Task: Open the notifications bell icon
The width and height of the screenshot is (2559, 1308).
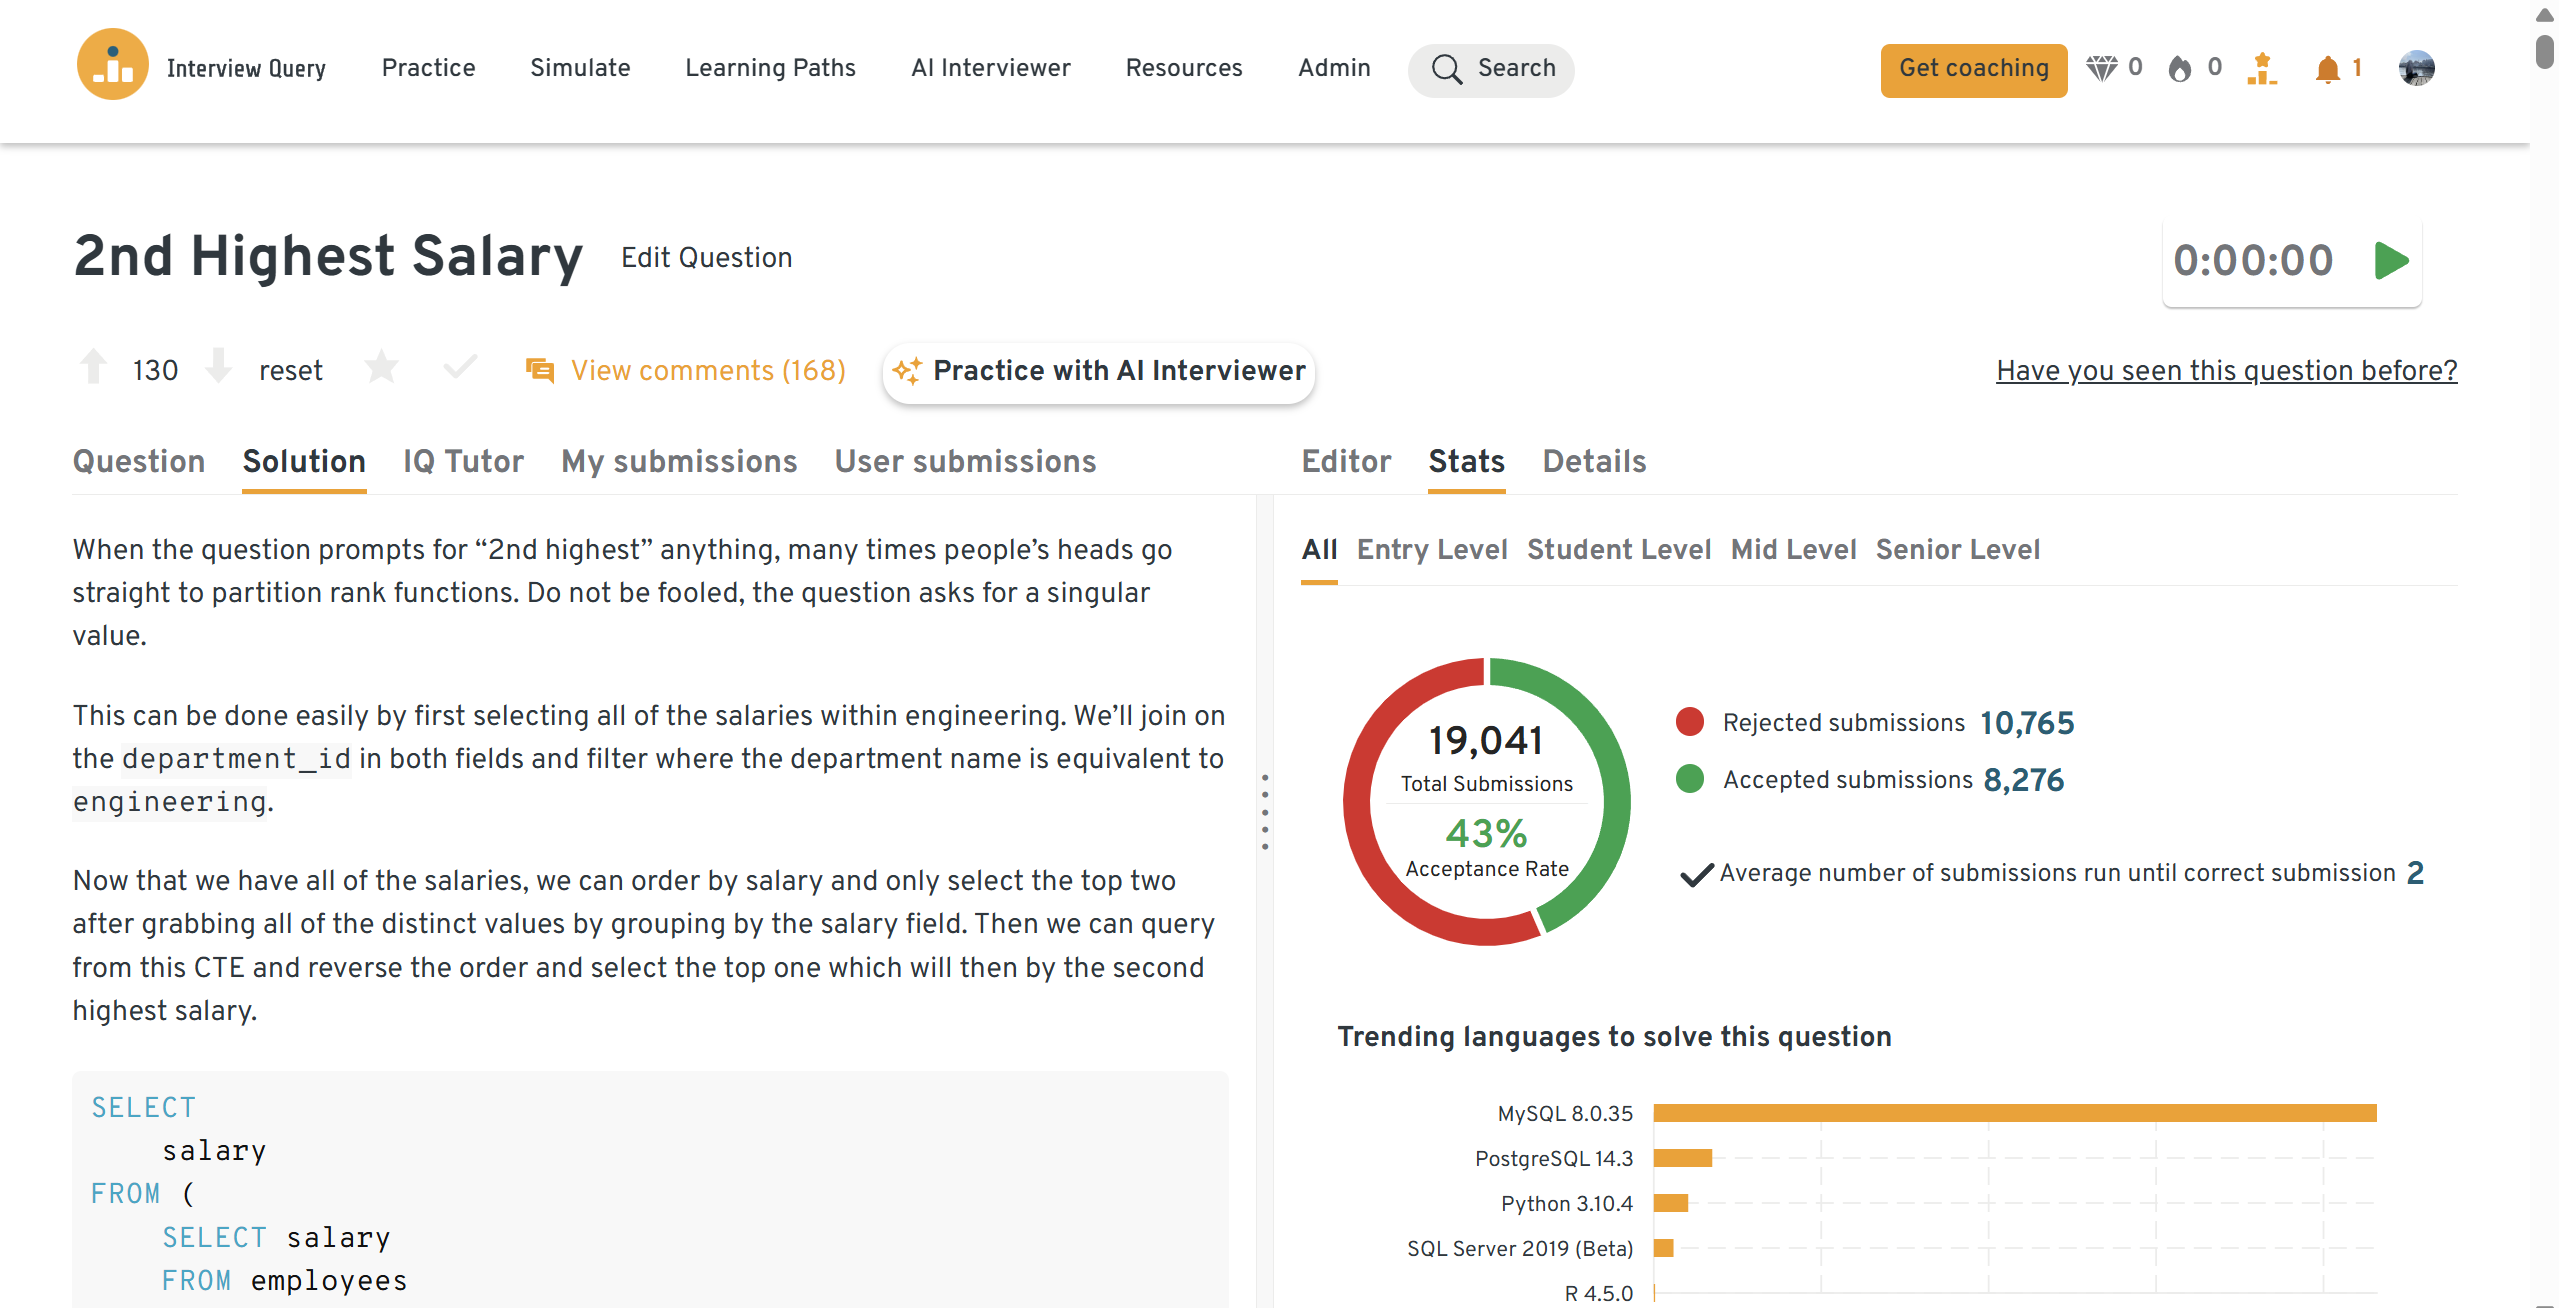Action: pyautogui.click(x=2327, y=69)
